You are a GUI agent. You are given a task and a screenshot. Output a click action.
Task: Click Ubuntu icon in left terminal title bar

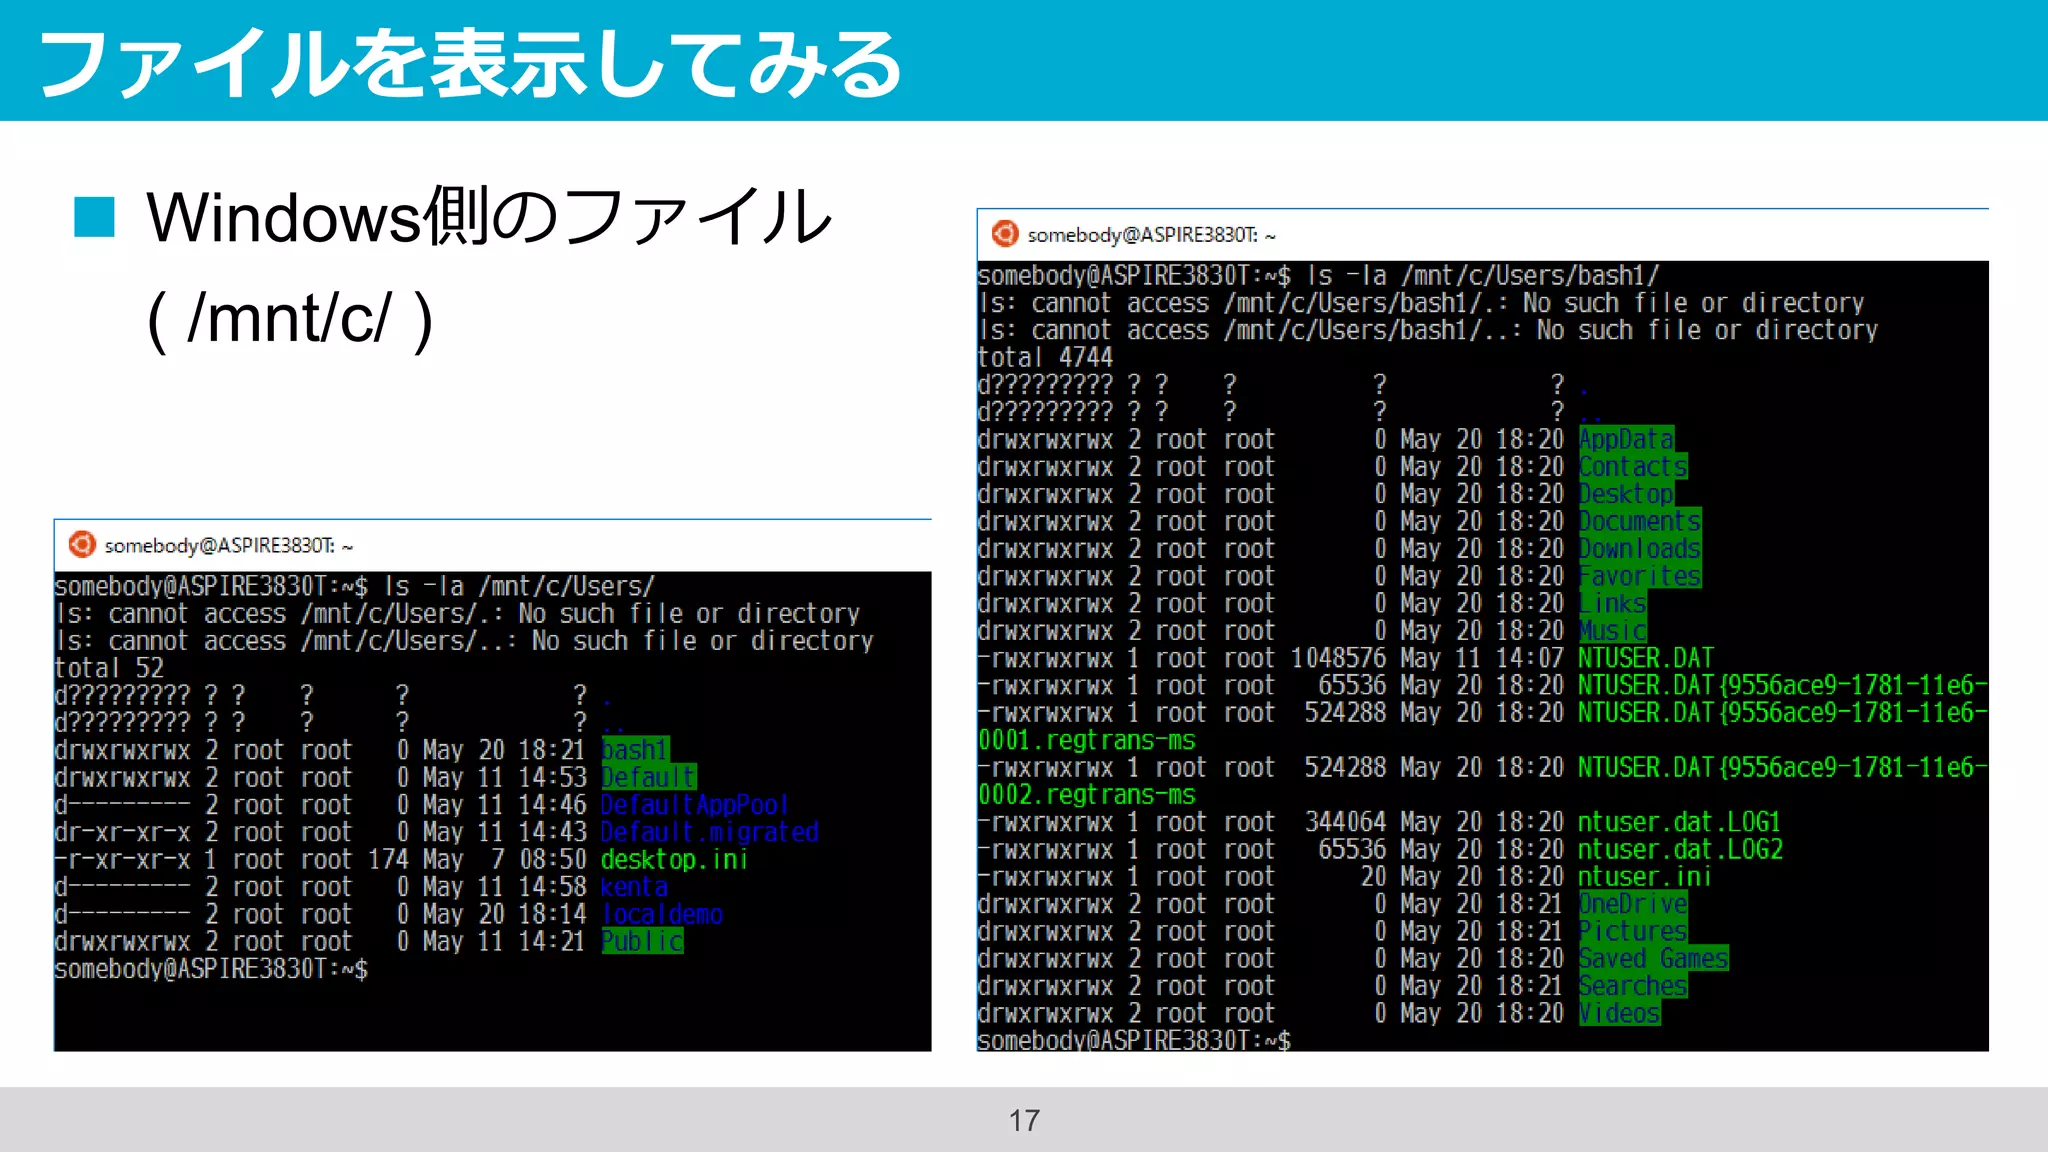(x=82, y=545)
